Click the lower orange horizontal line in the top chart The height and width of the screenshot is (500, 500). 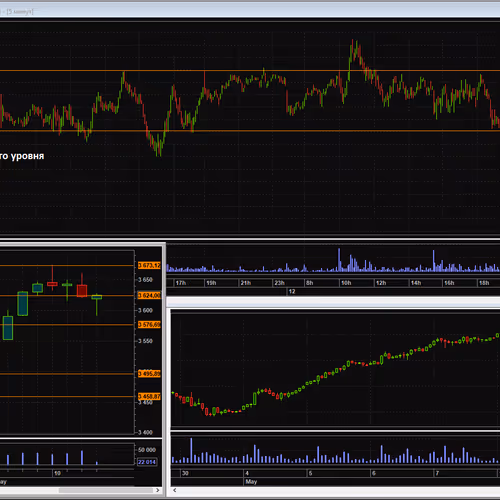250,131
